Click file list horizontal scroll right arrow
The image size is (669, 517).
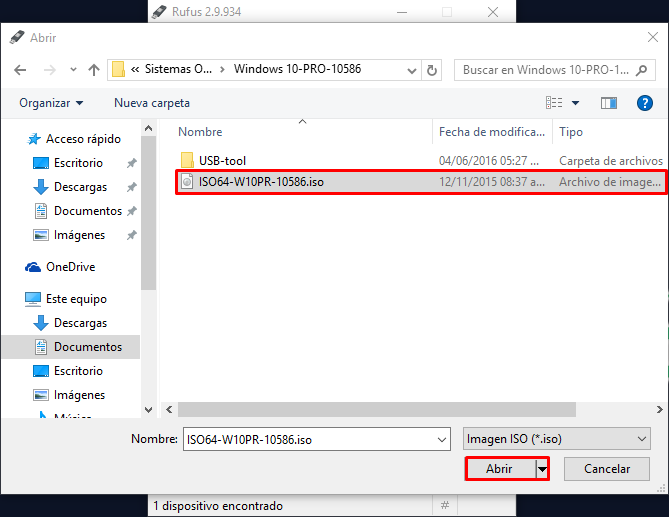tap(660, 410)
